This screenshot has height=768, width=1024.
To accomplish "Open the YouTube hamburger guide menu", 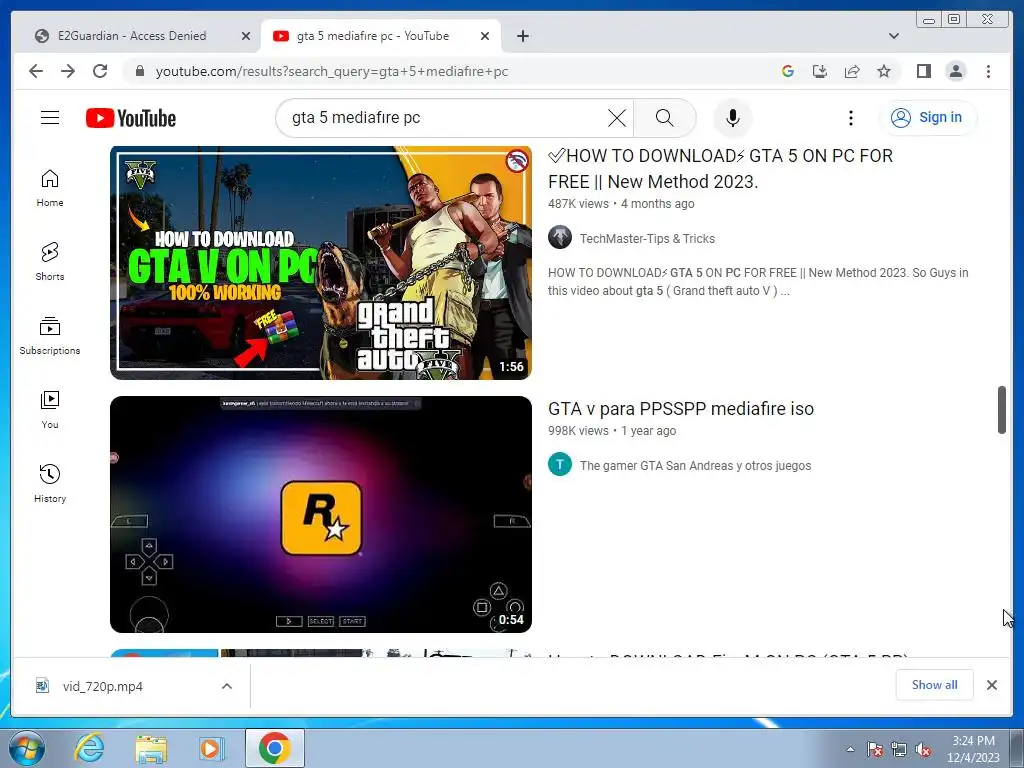I will 50,118.
